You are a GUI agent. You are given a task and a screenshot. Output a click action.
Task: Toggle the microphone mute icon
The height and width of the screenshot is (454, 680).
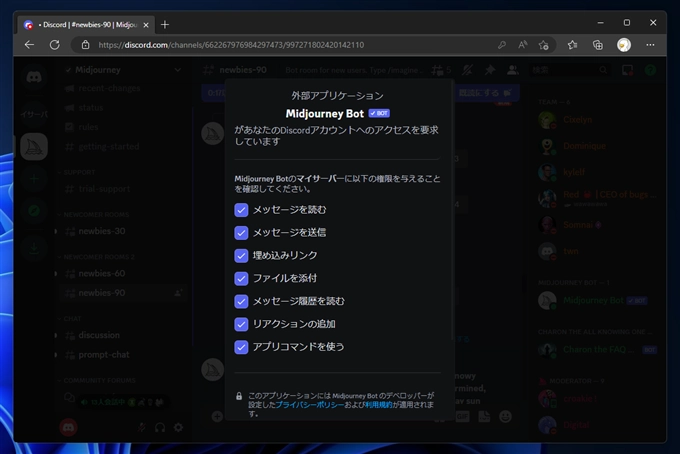pos(142,428)
